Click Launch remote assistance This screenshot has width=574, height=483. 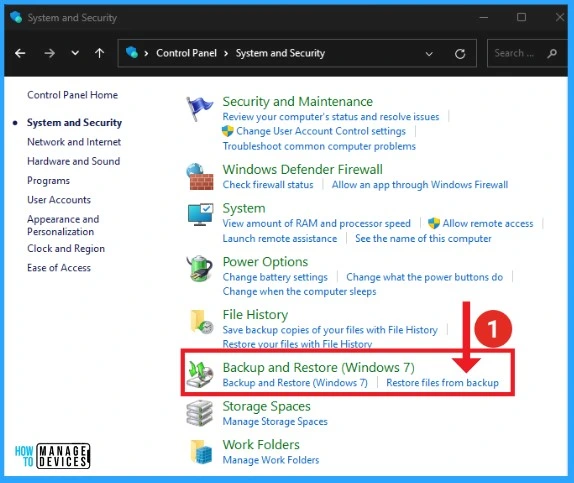[x=280, y=238]
